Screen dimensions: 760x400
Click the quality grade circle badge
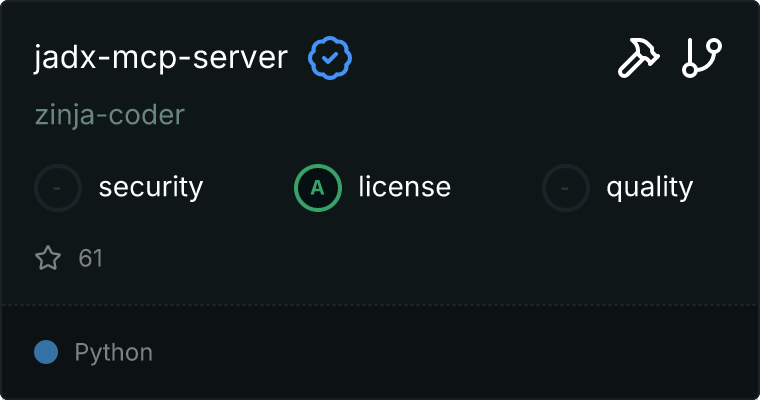coord(566,187)
